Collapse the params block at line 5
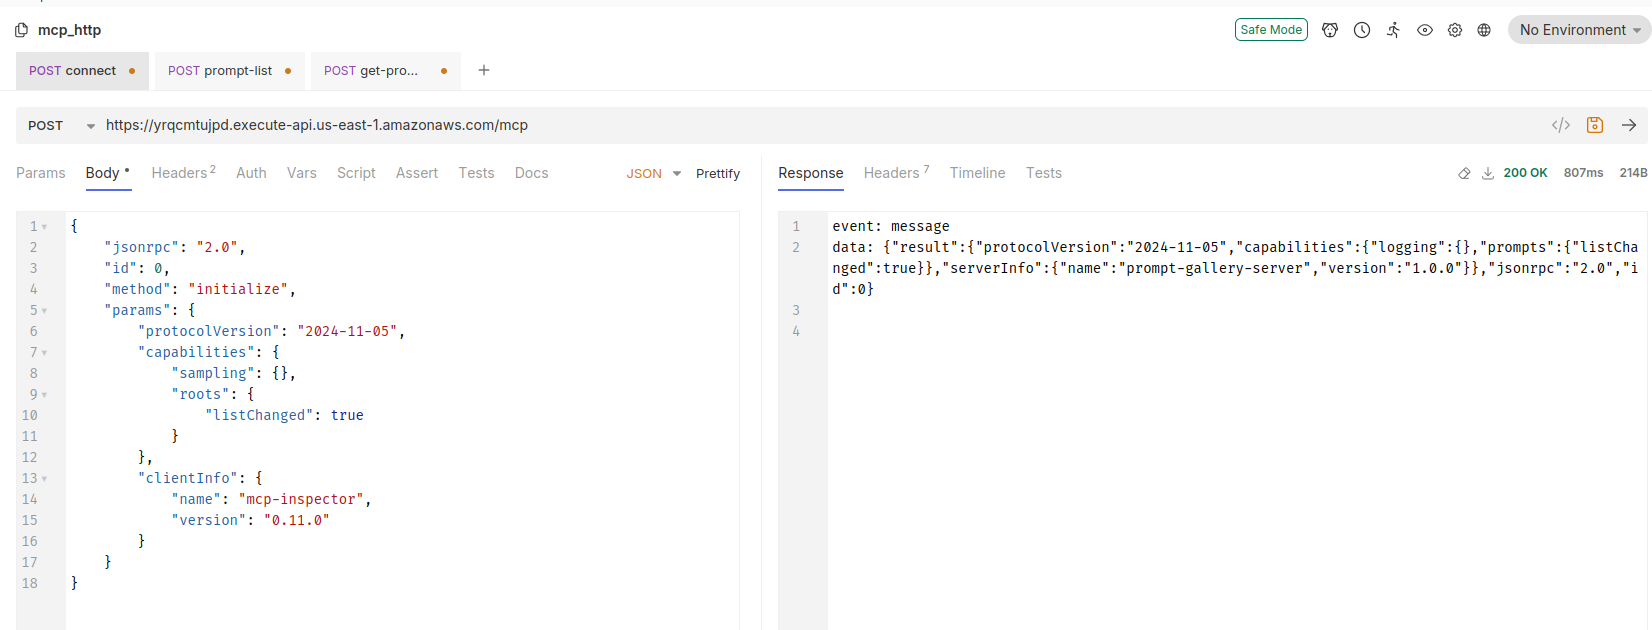The width and height of the screenshot is (1652, 630). 44,311
